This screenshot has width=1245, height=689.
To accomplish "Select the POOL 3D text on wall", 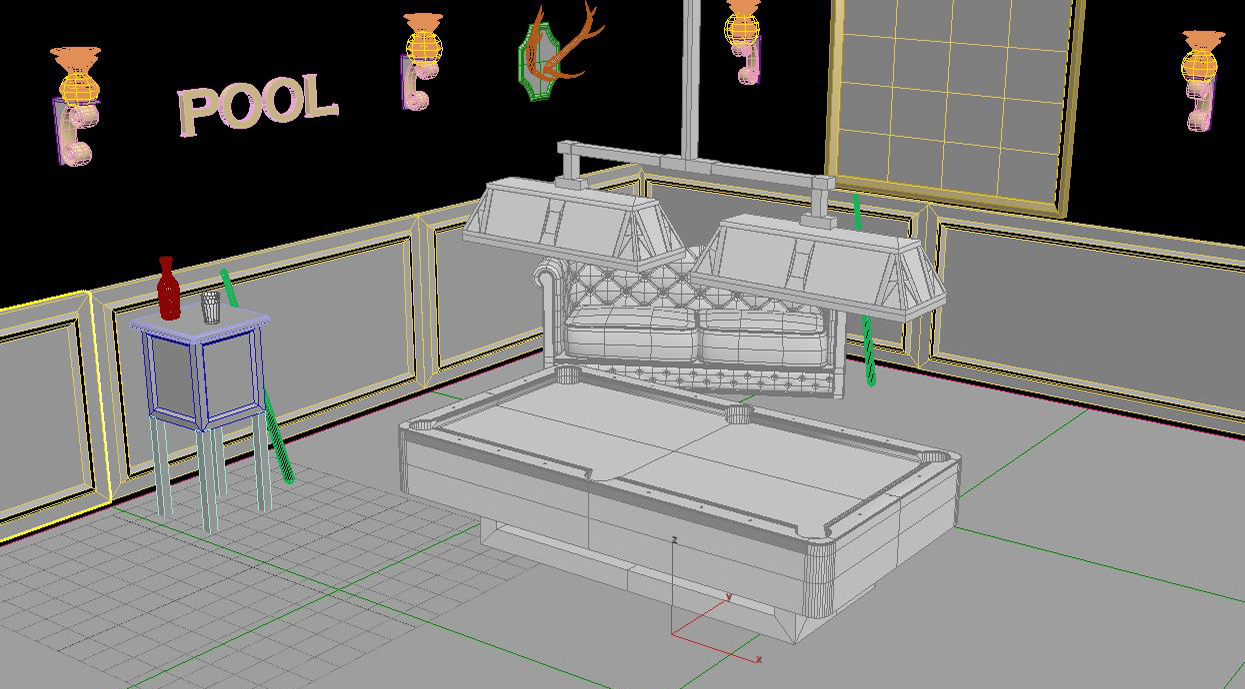I will (257, 104).
